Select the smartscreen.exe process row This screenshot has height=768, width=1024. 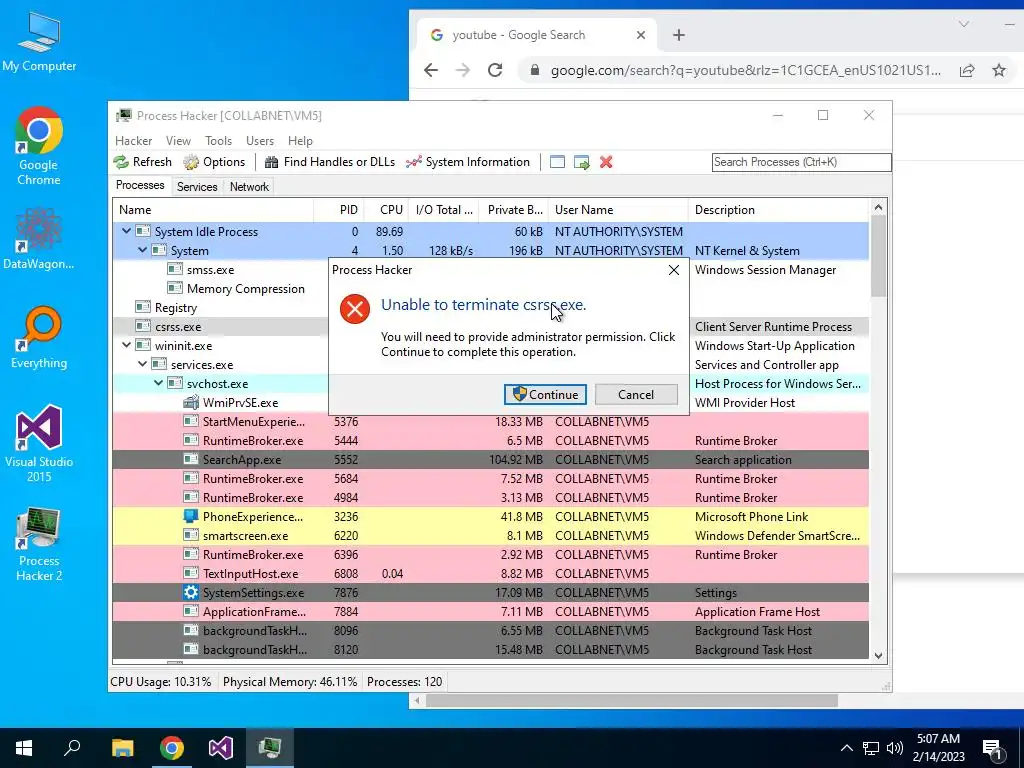pyautogui.click(x=490, y=536)
